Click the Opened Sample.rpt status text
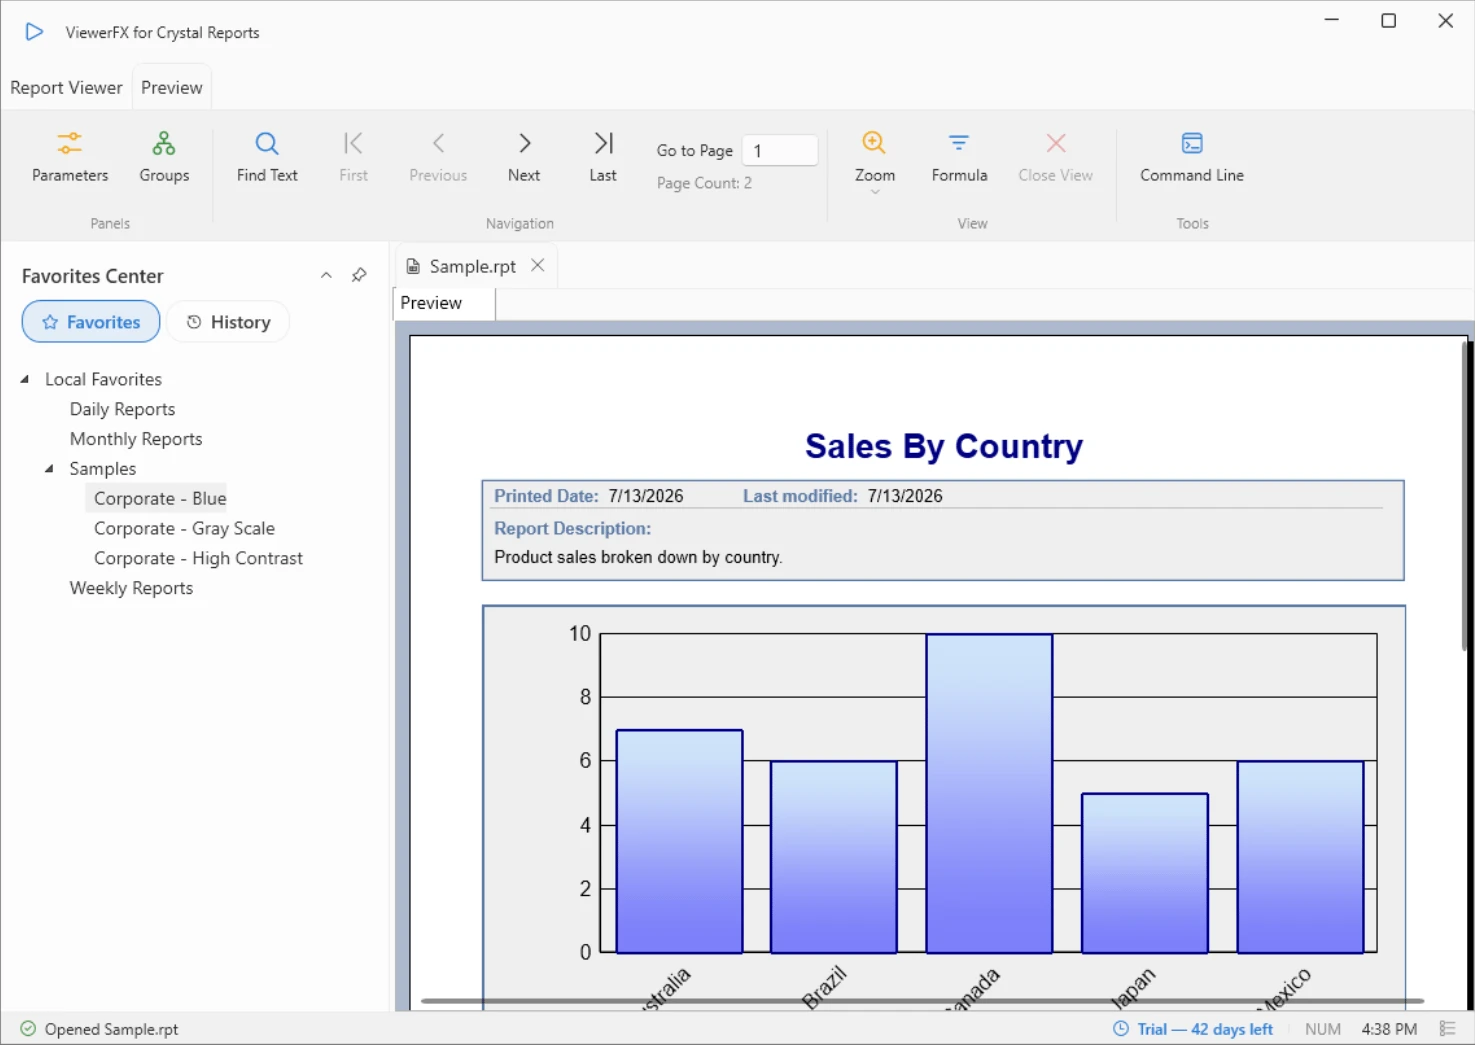This screenshot has width=1475, height=1045. tap(111, 1029)
